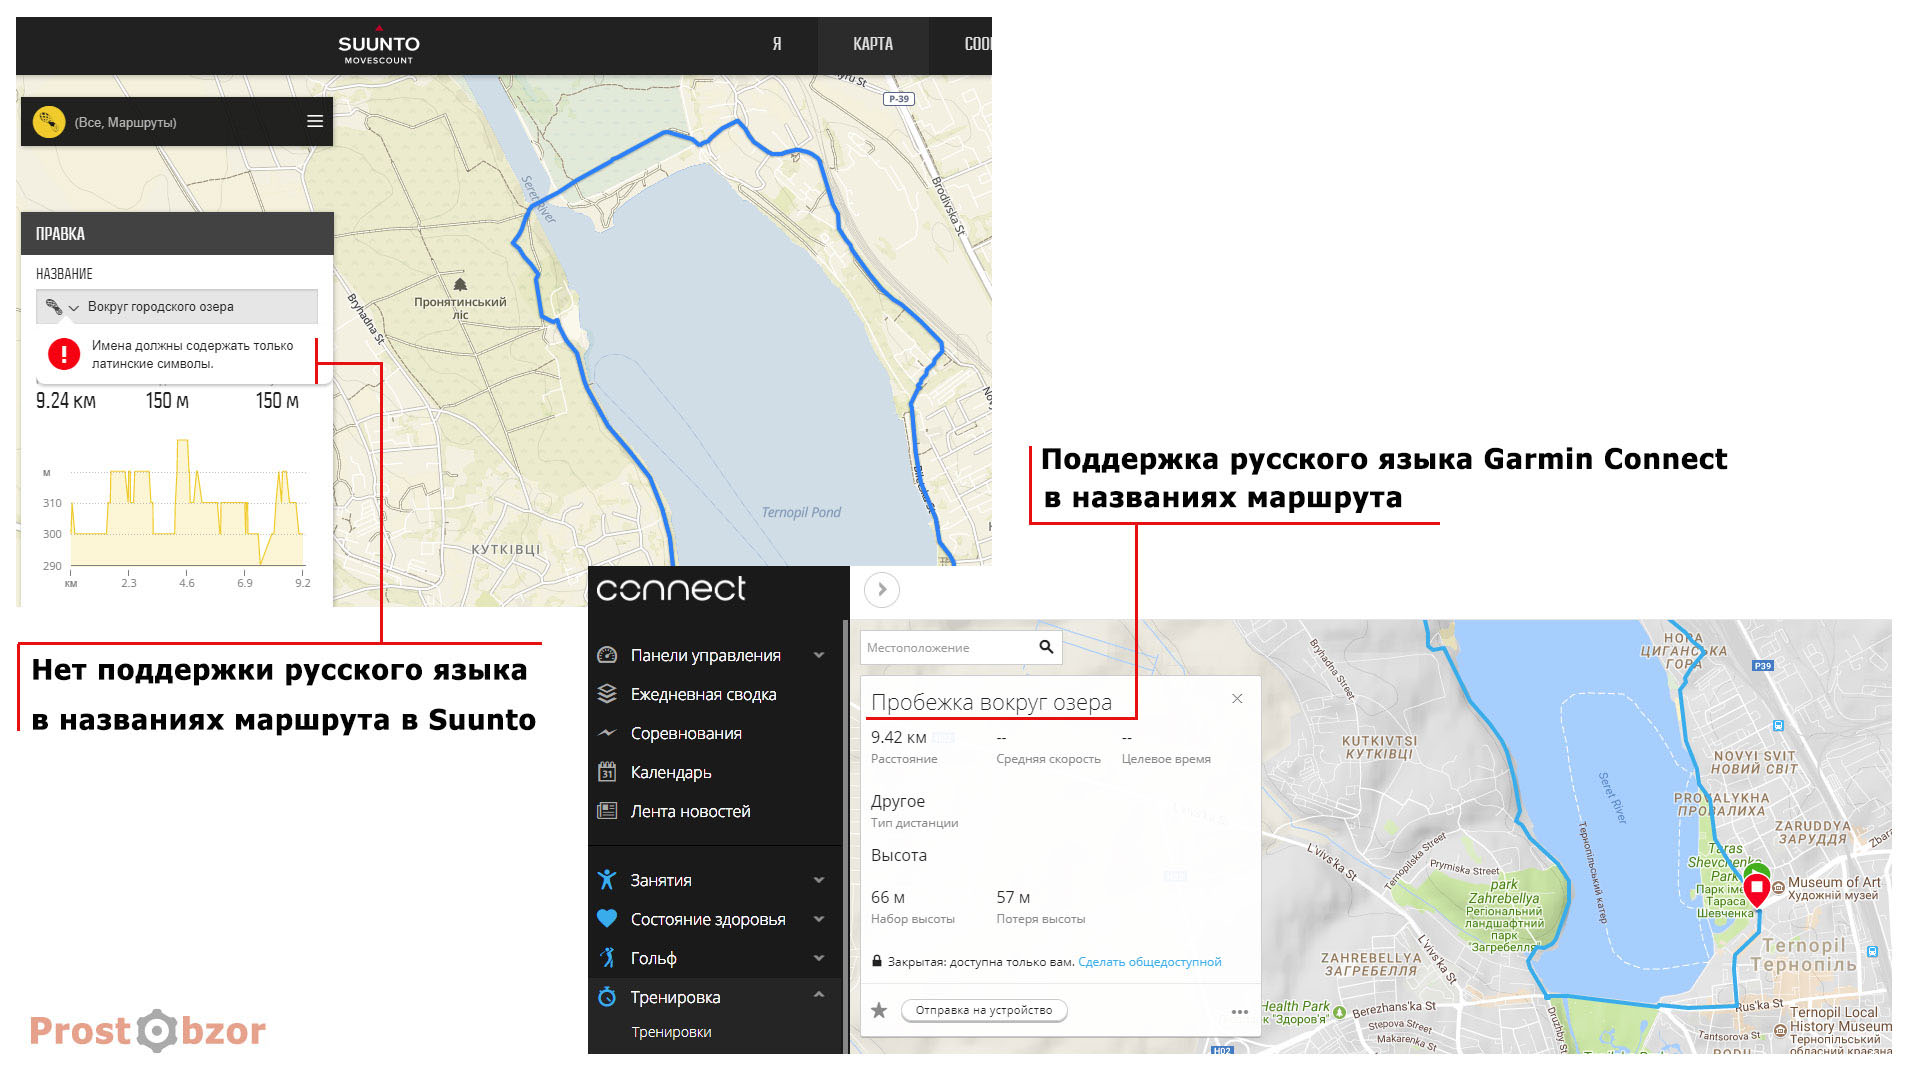Open Лента новостей menu item
Viewport: 1920px width, 1080px height.
(x=690, y=811)
